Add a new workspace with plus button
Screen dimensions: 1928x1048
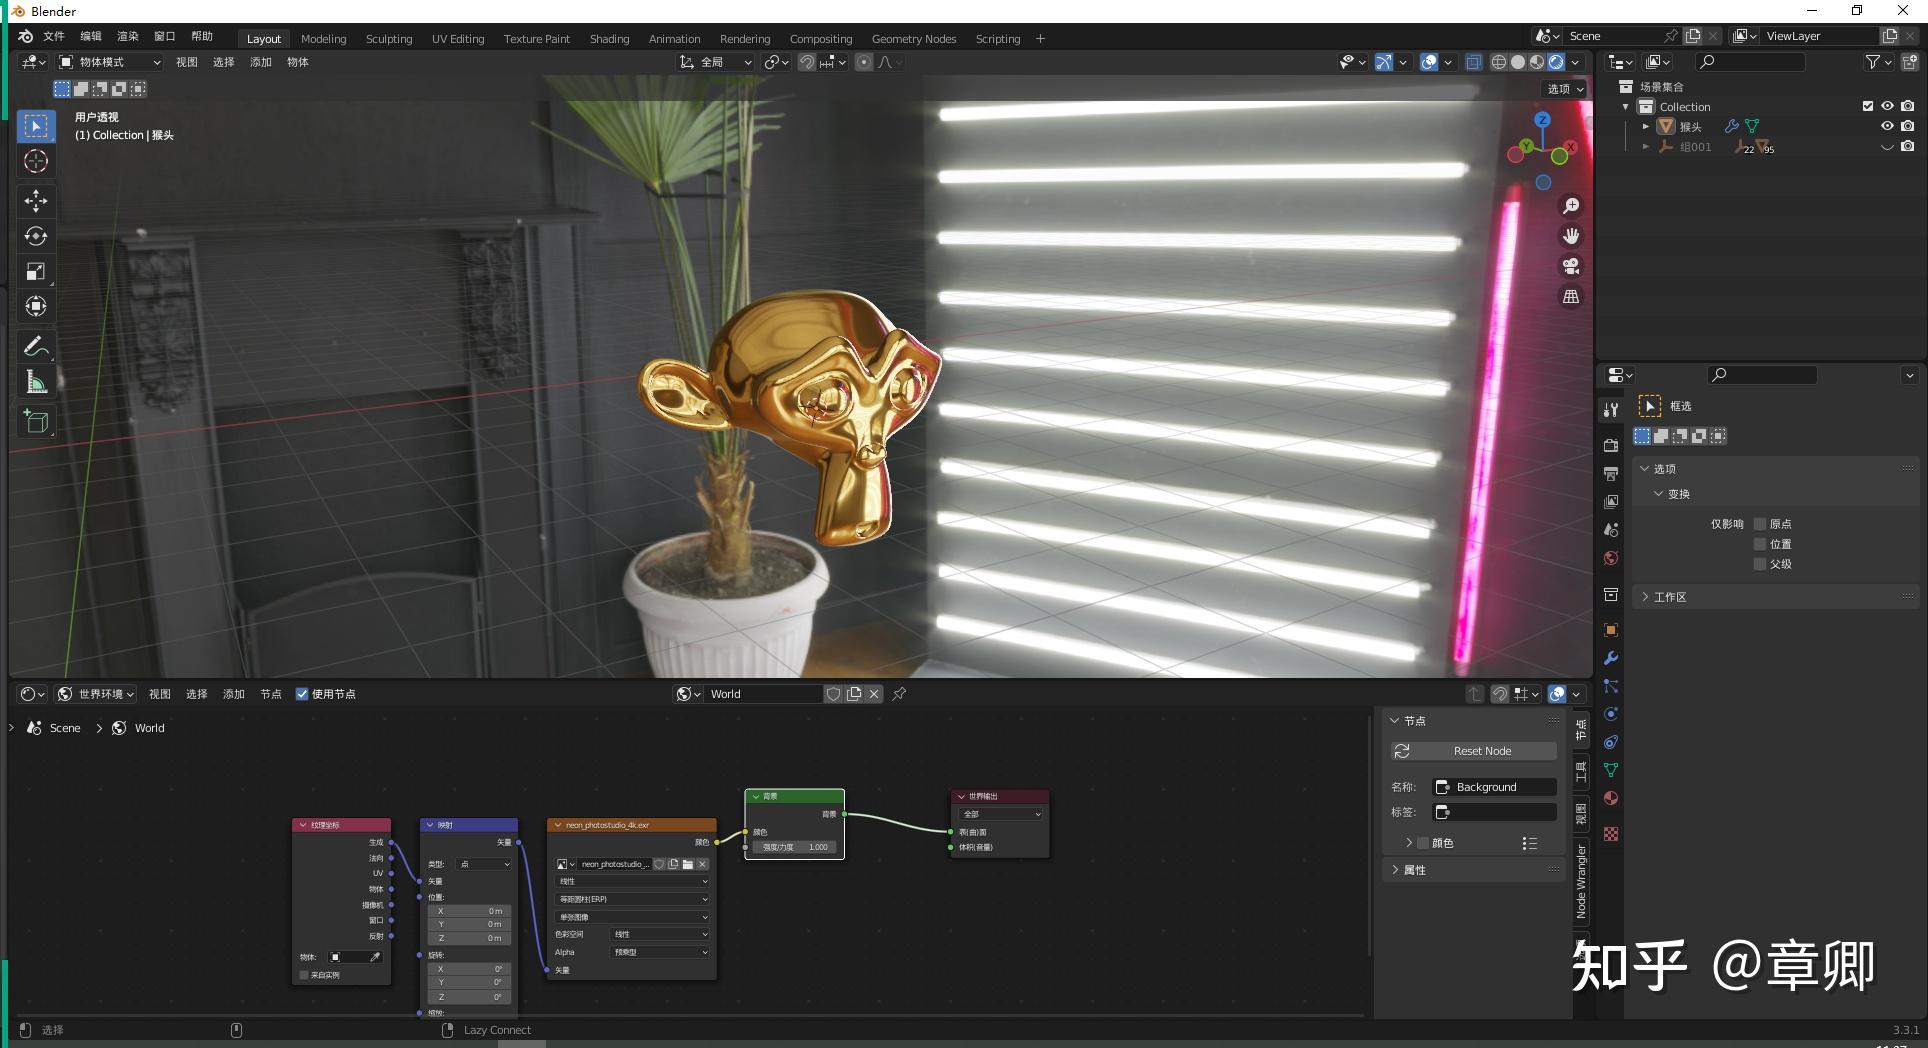1040,39
